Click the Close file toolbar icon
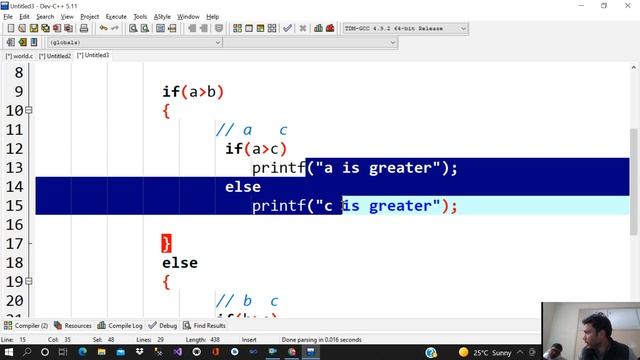Screen dimensions: 640x360 57,28
